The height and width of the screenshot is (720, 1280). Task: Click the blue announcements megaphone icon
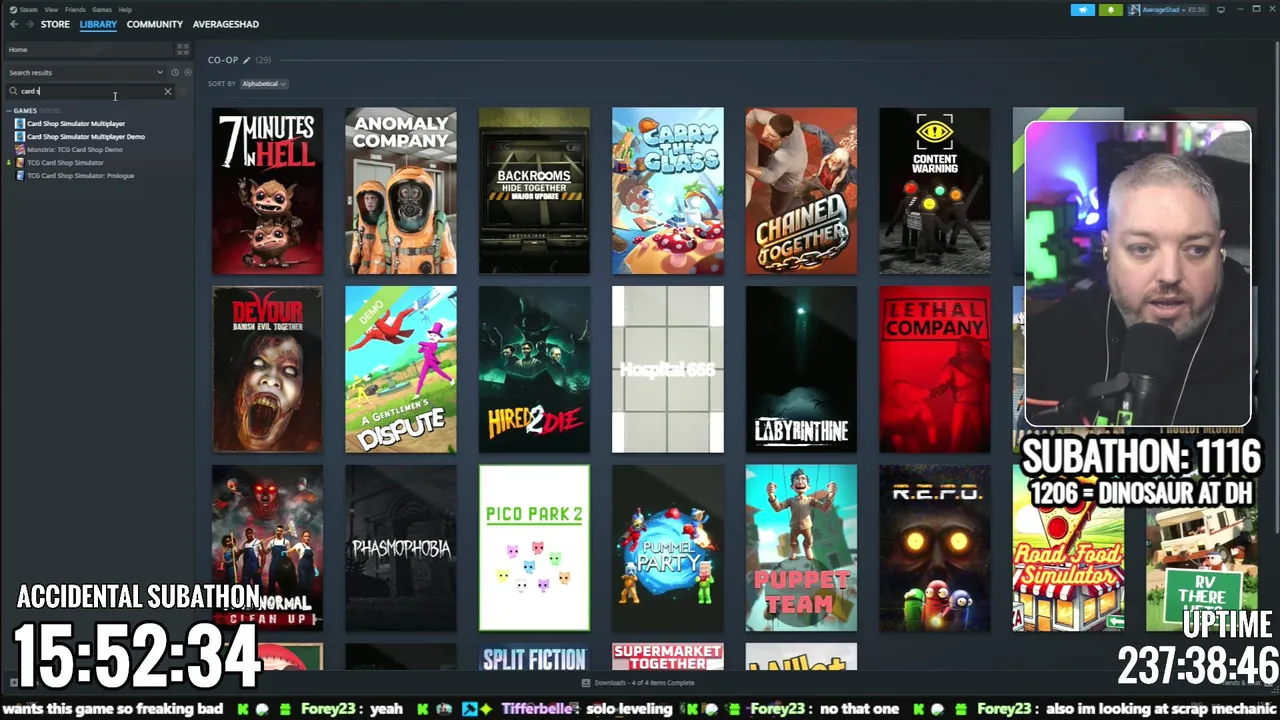tap(1083, 10)
